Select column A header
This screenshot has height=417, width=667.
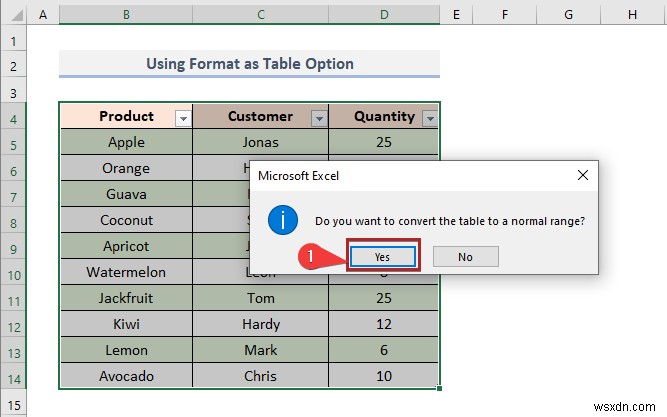(43, 15)
